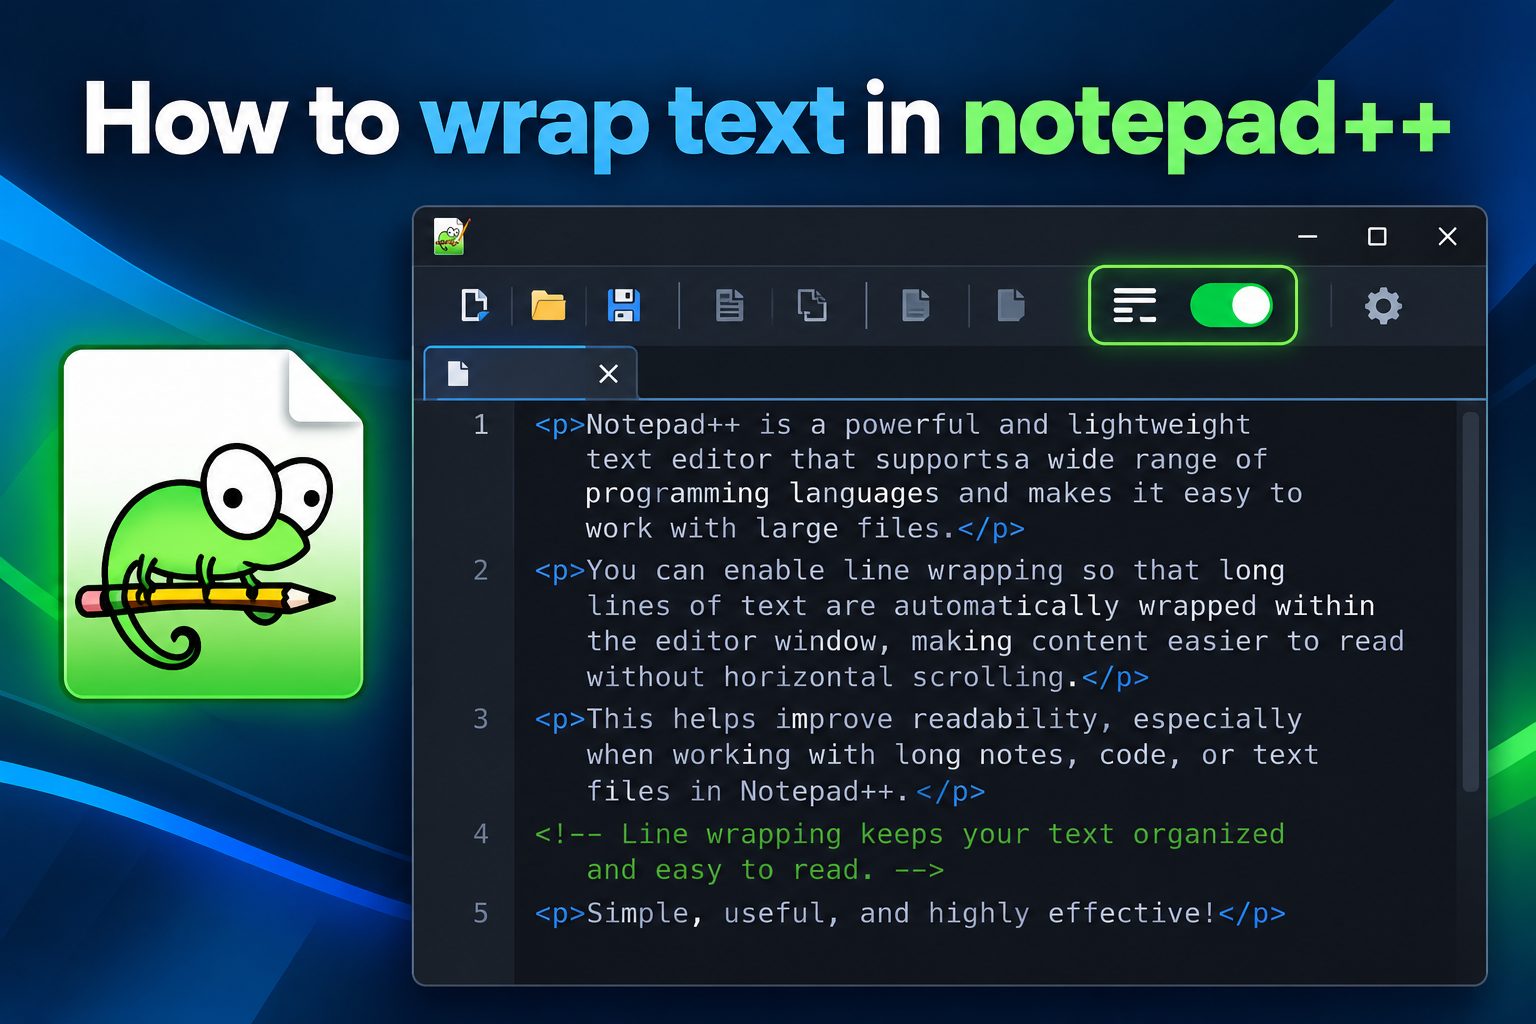1536x1024 pixels.
Task: Click the file icon on the open tab
Action: pos(458,374)
